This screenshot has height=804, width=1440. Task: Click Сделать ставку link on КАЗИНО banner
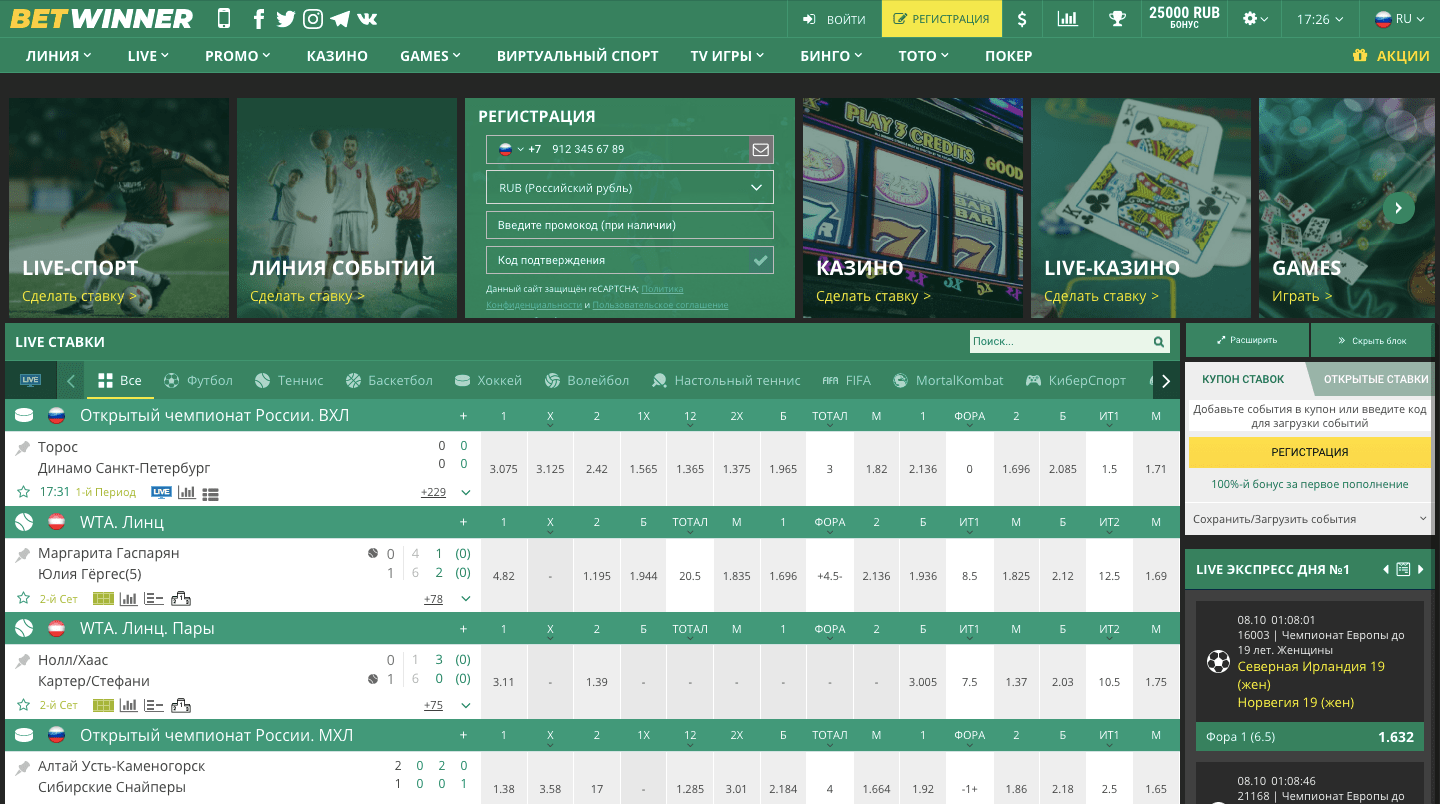click(x=874, y=296)
